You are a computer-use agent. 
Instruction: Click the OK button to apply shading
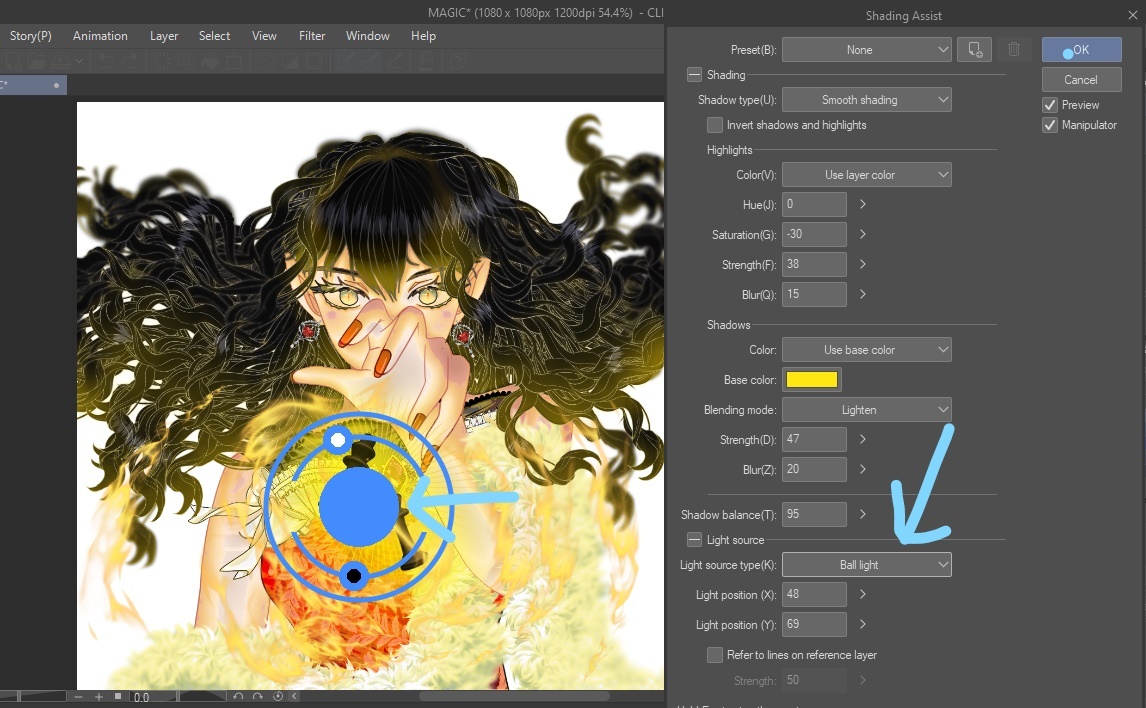click(x=1081, y=49)
